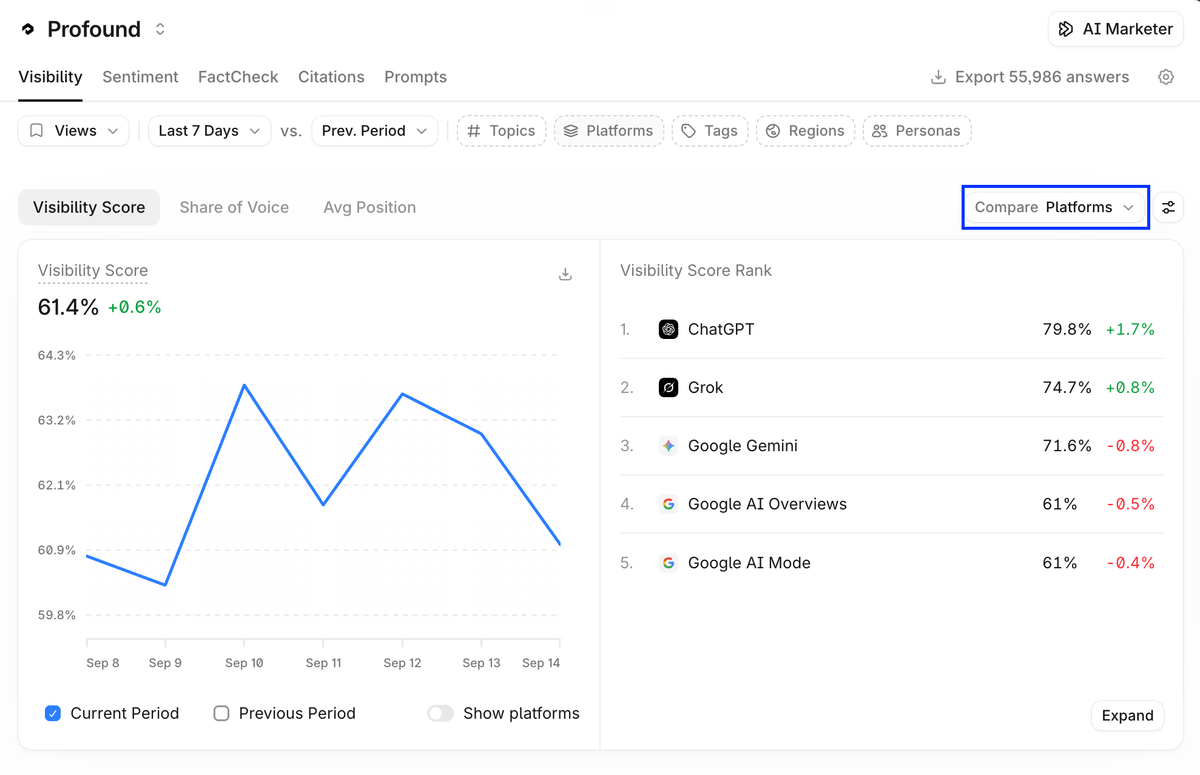Click the people icon on Personas
Image resolution: width=1200 pixels, height=775 pixels.
(x=880, y=131)
